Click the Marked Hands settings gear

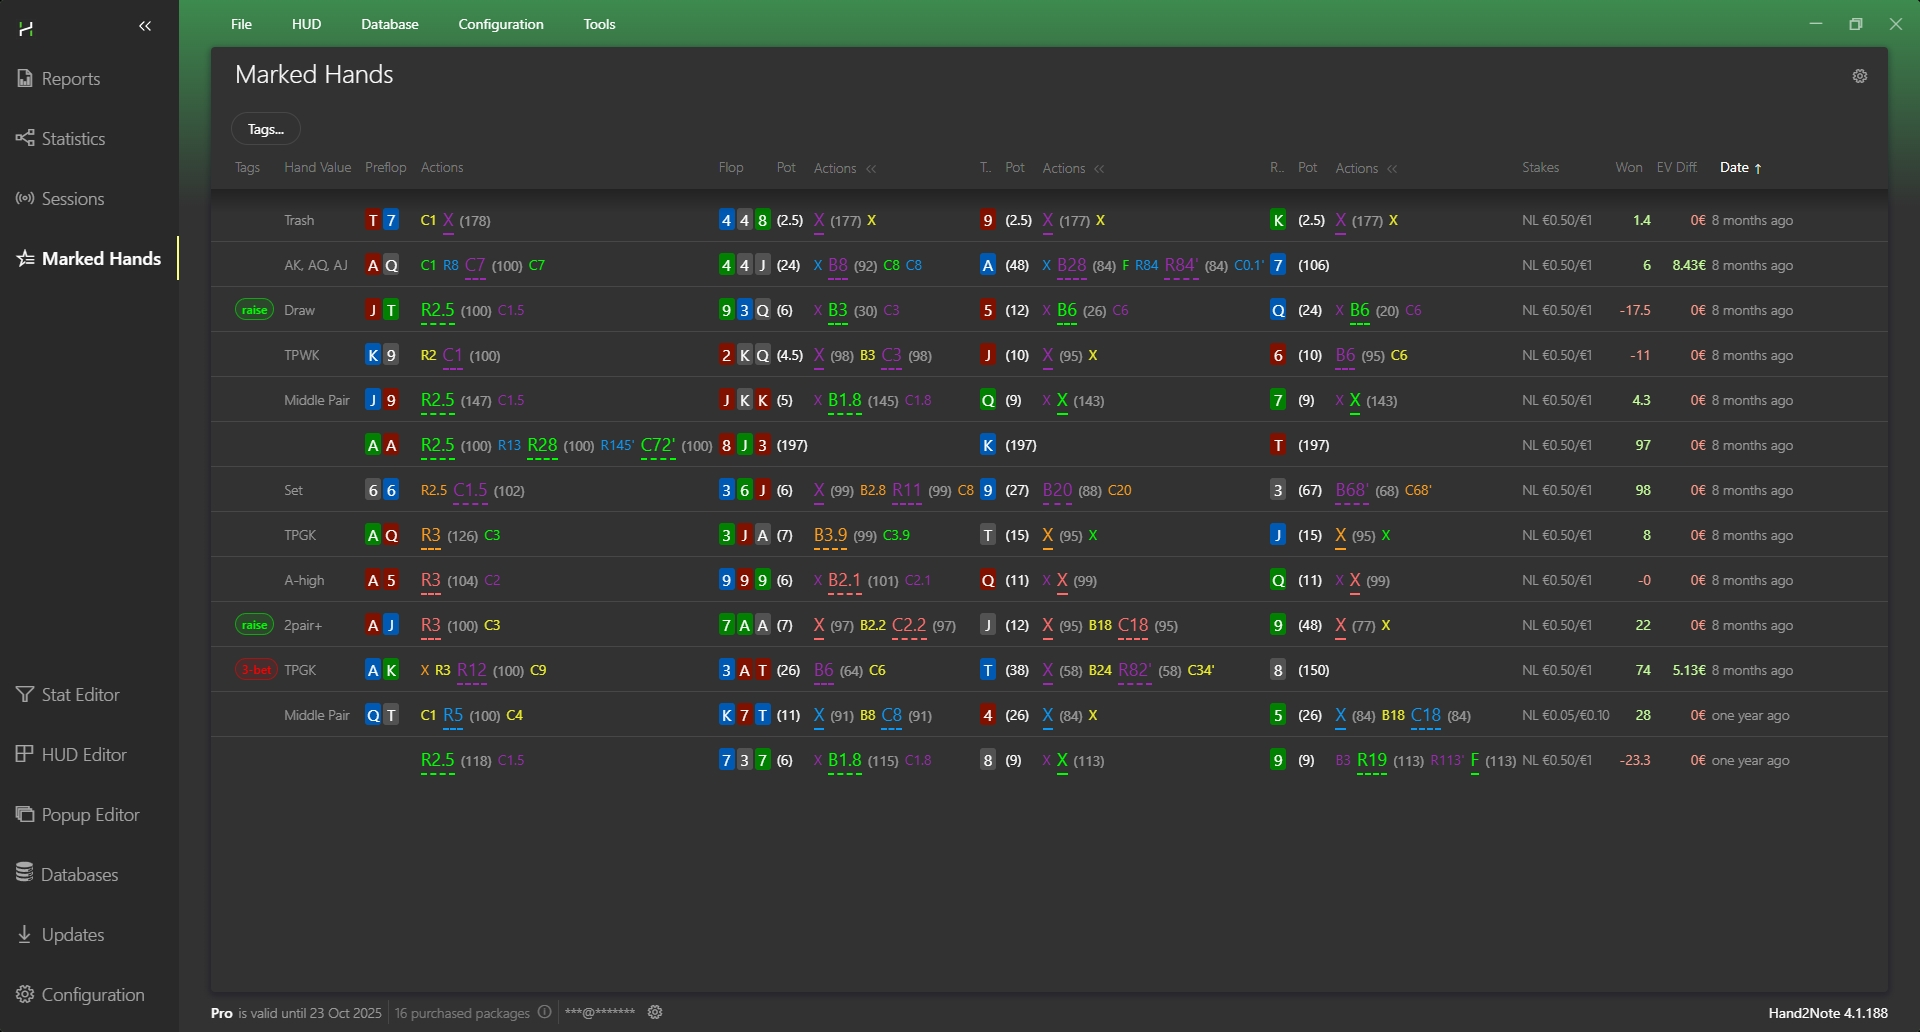click(1860, 76)
